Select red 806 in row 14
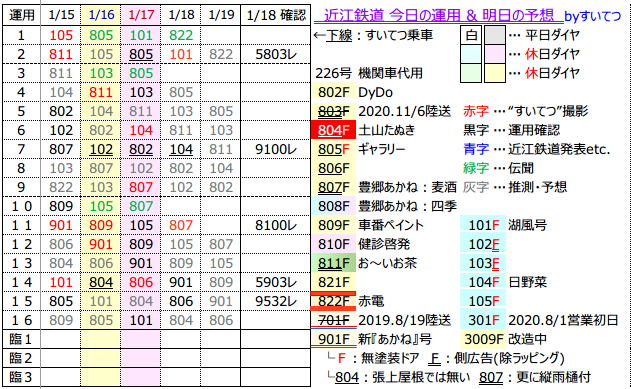631x389 pixels. (x=141, y=282)
